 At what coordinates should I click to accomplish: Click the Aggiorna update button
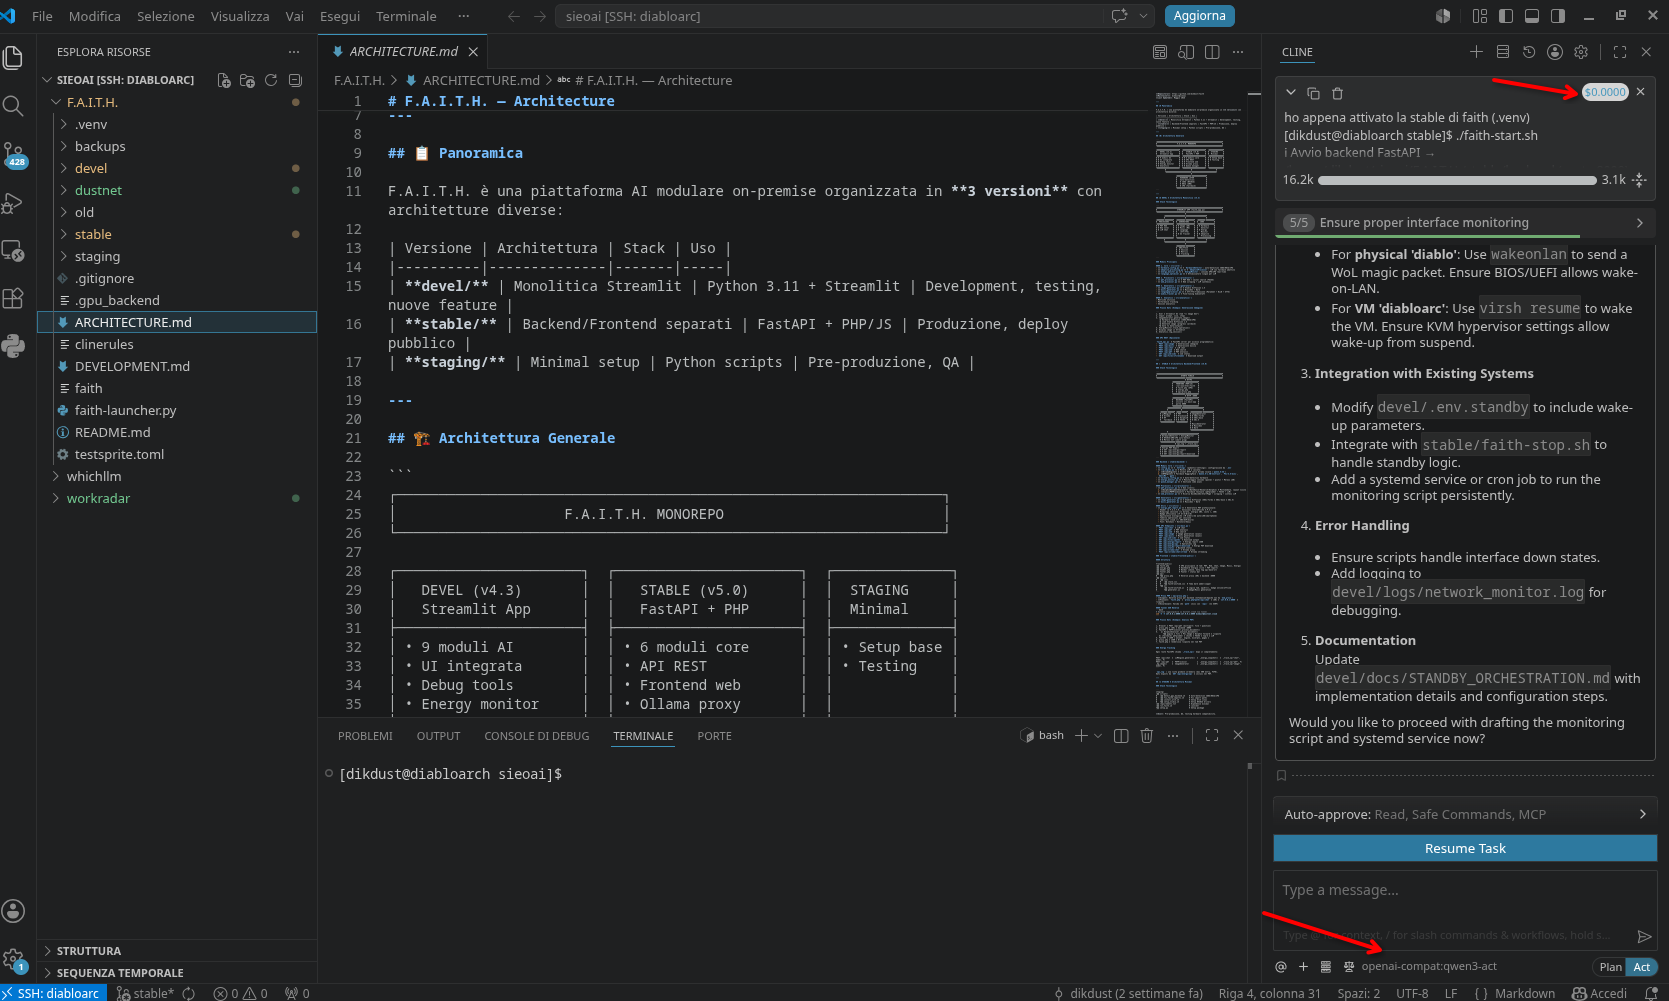[x=1199, y=16]
